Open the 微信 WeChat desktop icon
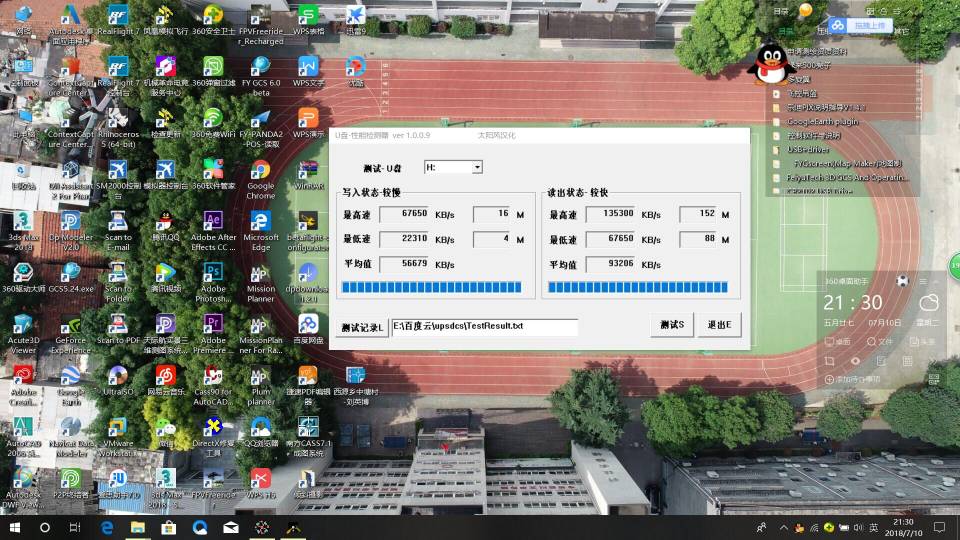Image resolution: width=960 pixels, height=540 pixels. coord(165,432)
